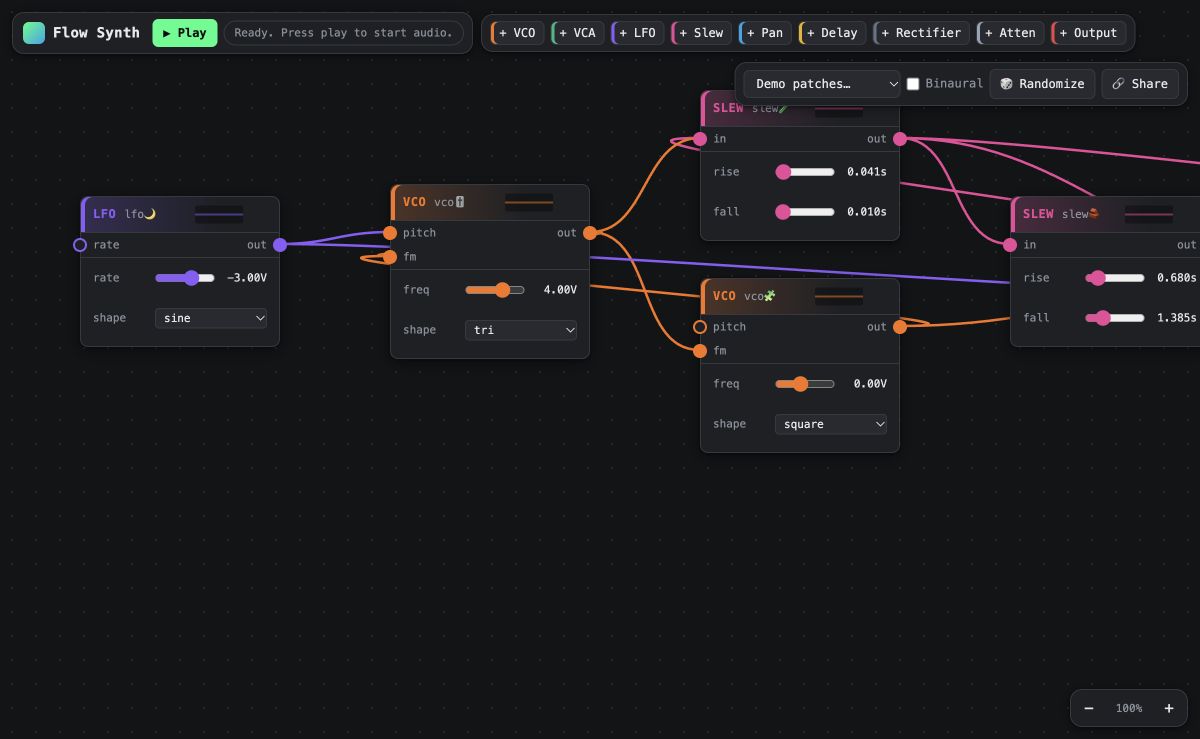Click the Share link button

[x=1140, y=84]
